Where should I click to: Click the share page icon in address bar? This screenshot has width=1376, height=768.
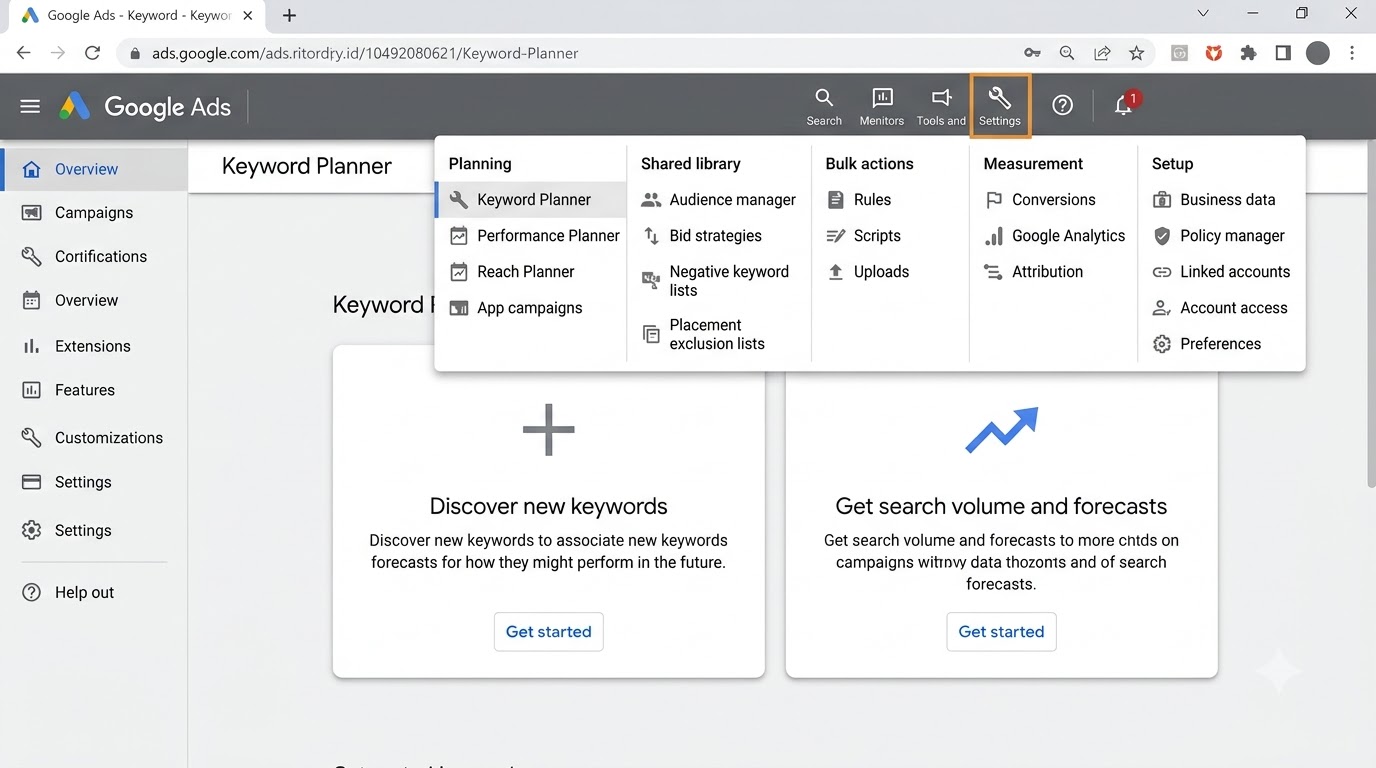[x=1102, y=53]
